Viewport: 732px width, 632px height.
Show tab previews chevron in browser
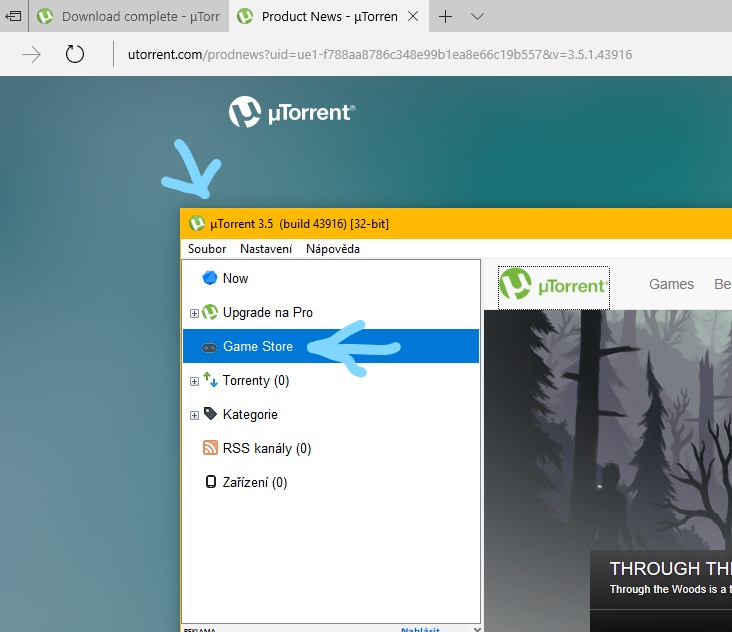coord(477,17)
